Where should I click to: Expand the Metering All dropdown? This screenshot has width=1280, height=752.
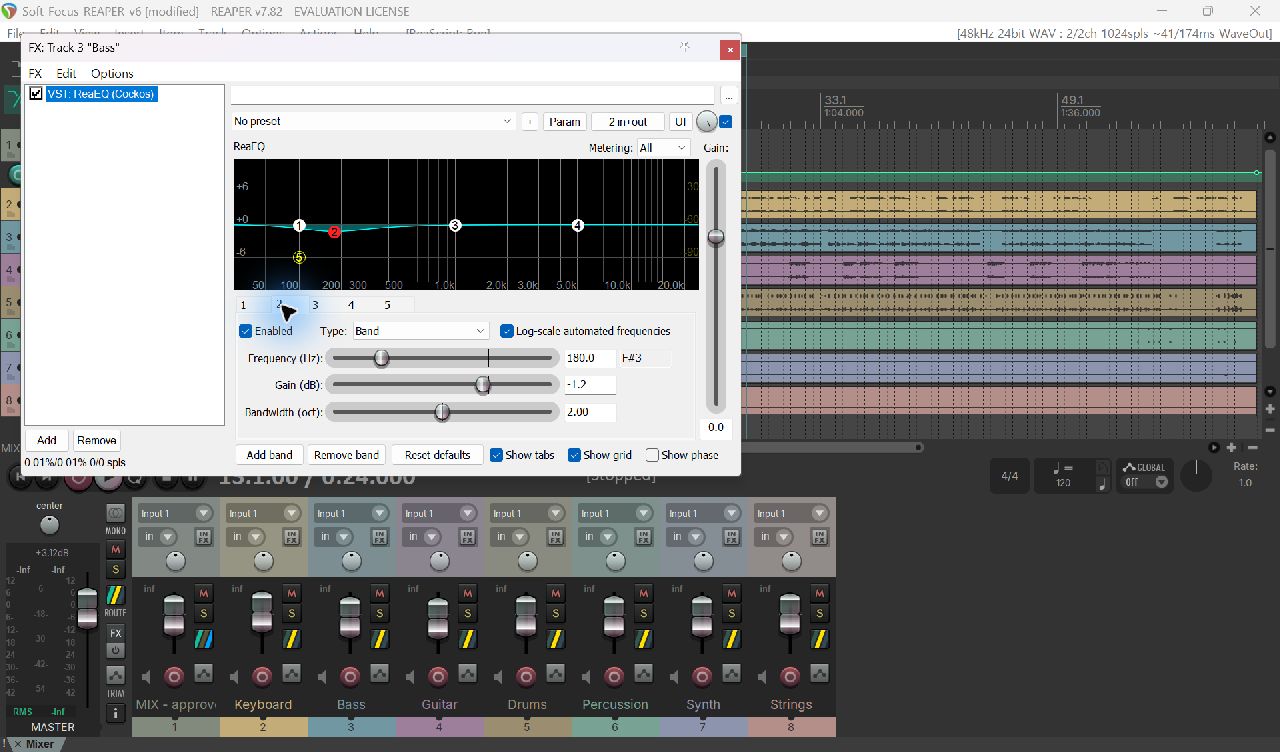664,147
